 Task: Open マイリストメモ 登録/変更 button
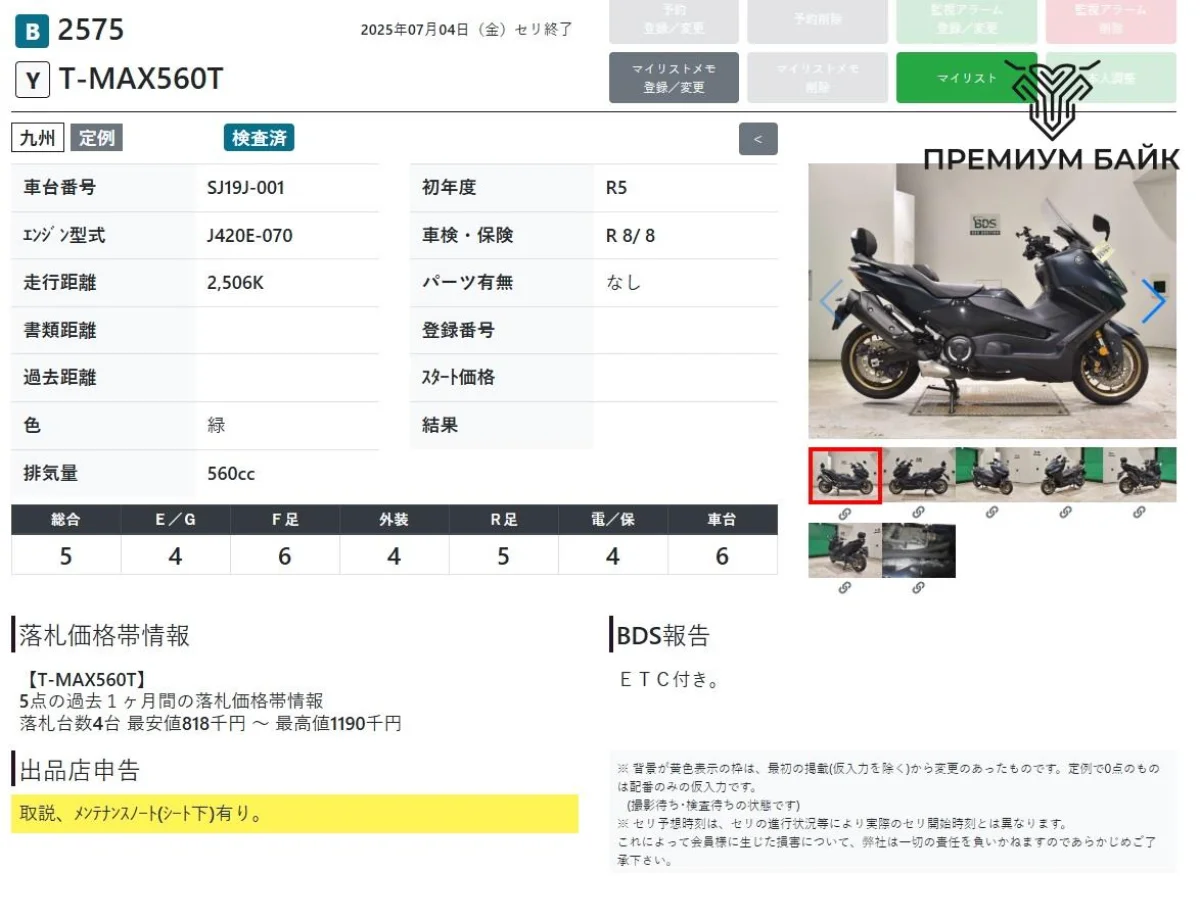(x=674, y=78)
